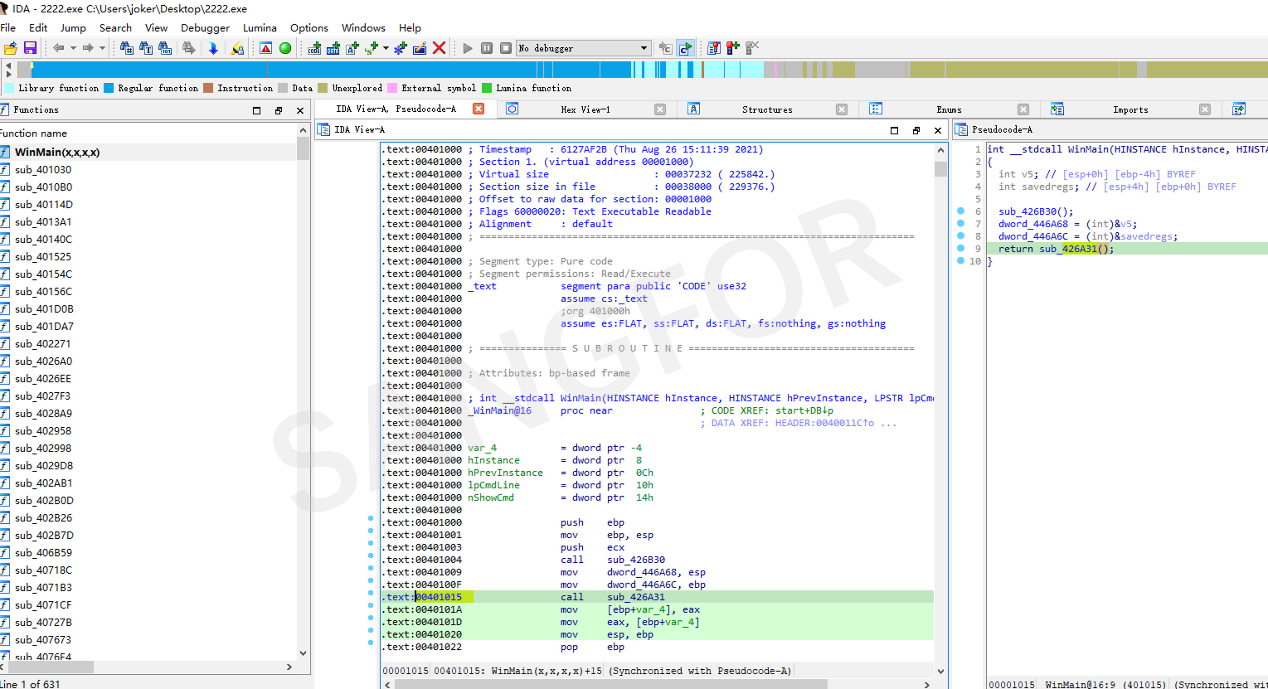This screenshot has height=689, width=1268.
Task: Open the Search menu
Action: tap(115, 28)
